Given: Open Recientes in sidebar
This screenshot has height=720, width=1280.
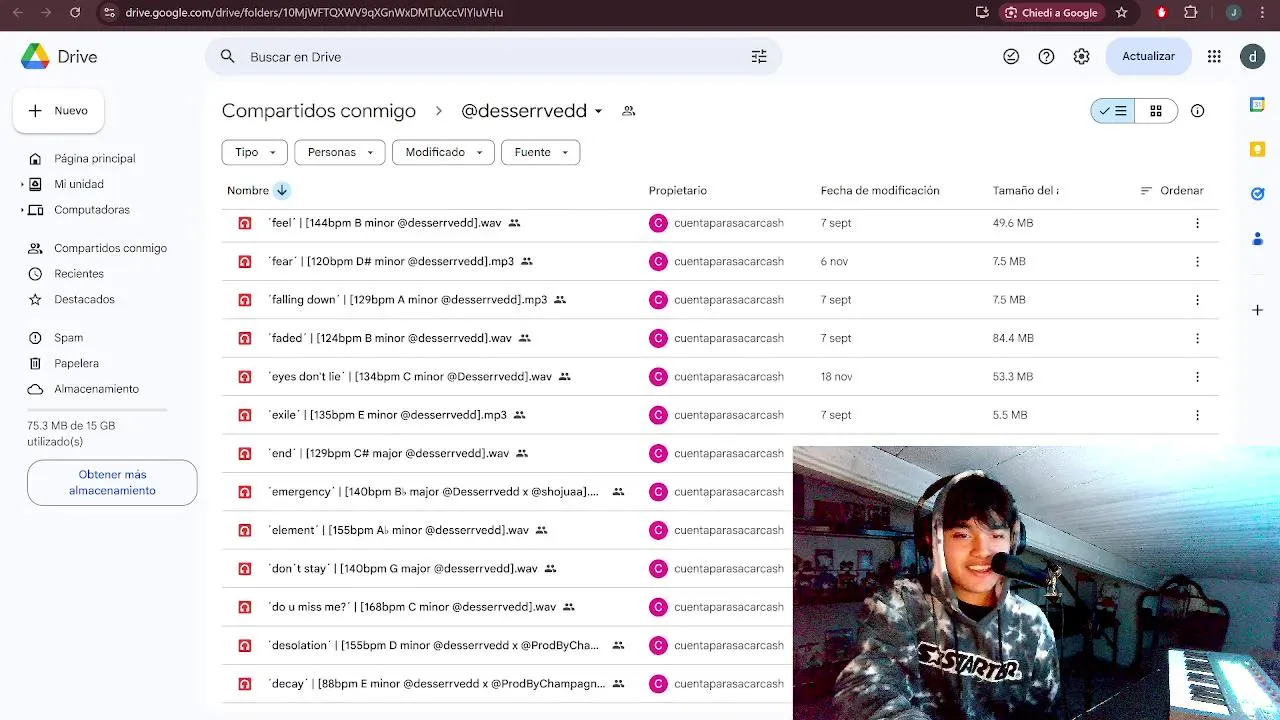Looking at the screenshot, I should 79,274.
